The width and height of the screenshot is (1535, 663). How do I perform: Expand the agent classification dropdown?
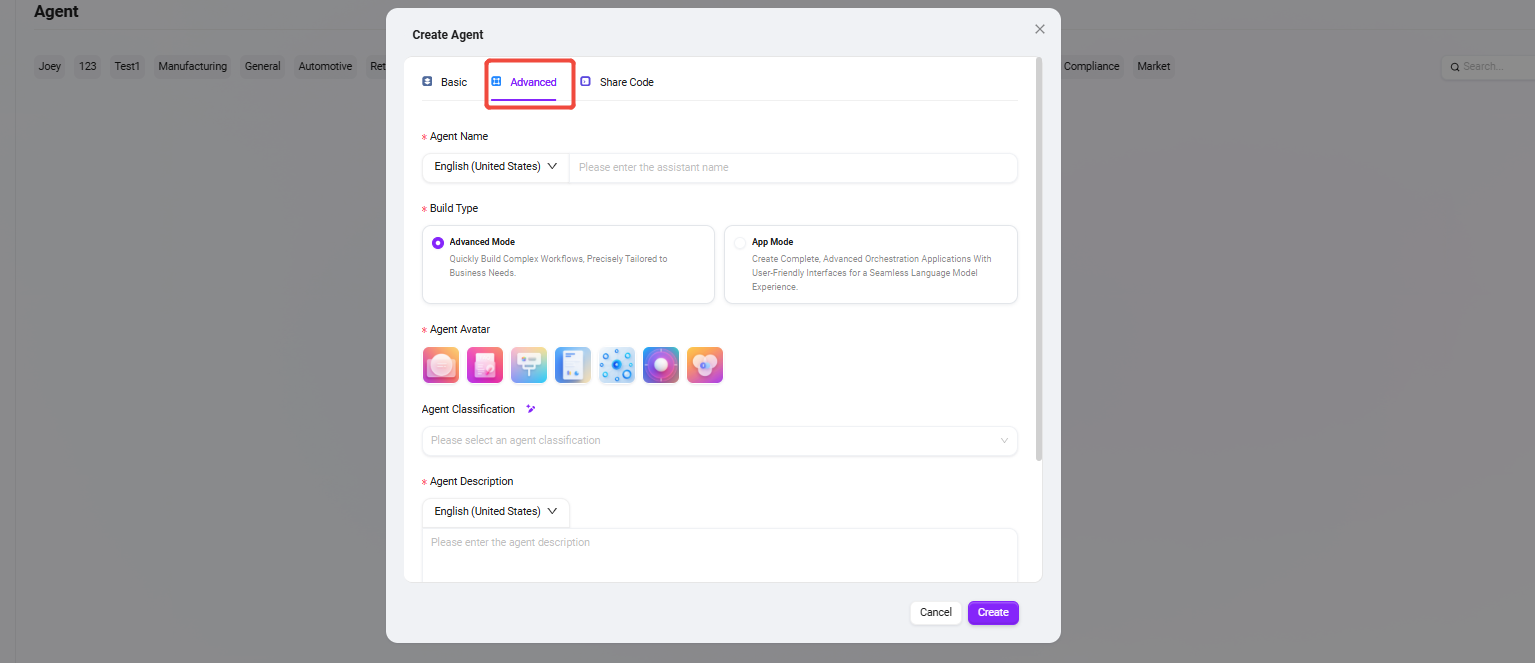click(719, 441)
